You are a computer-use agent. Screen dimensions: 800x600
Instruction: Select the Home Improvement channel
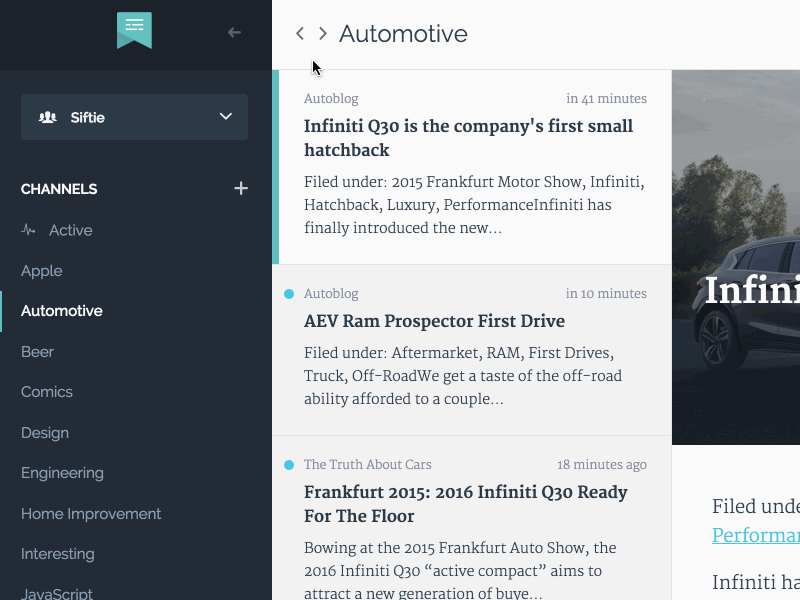tap(91, 513)
